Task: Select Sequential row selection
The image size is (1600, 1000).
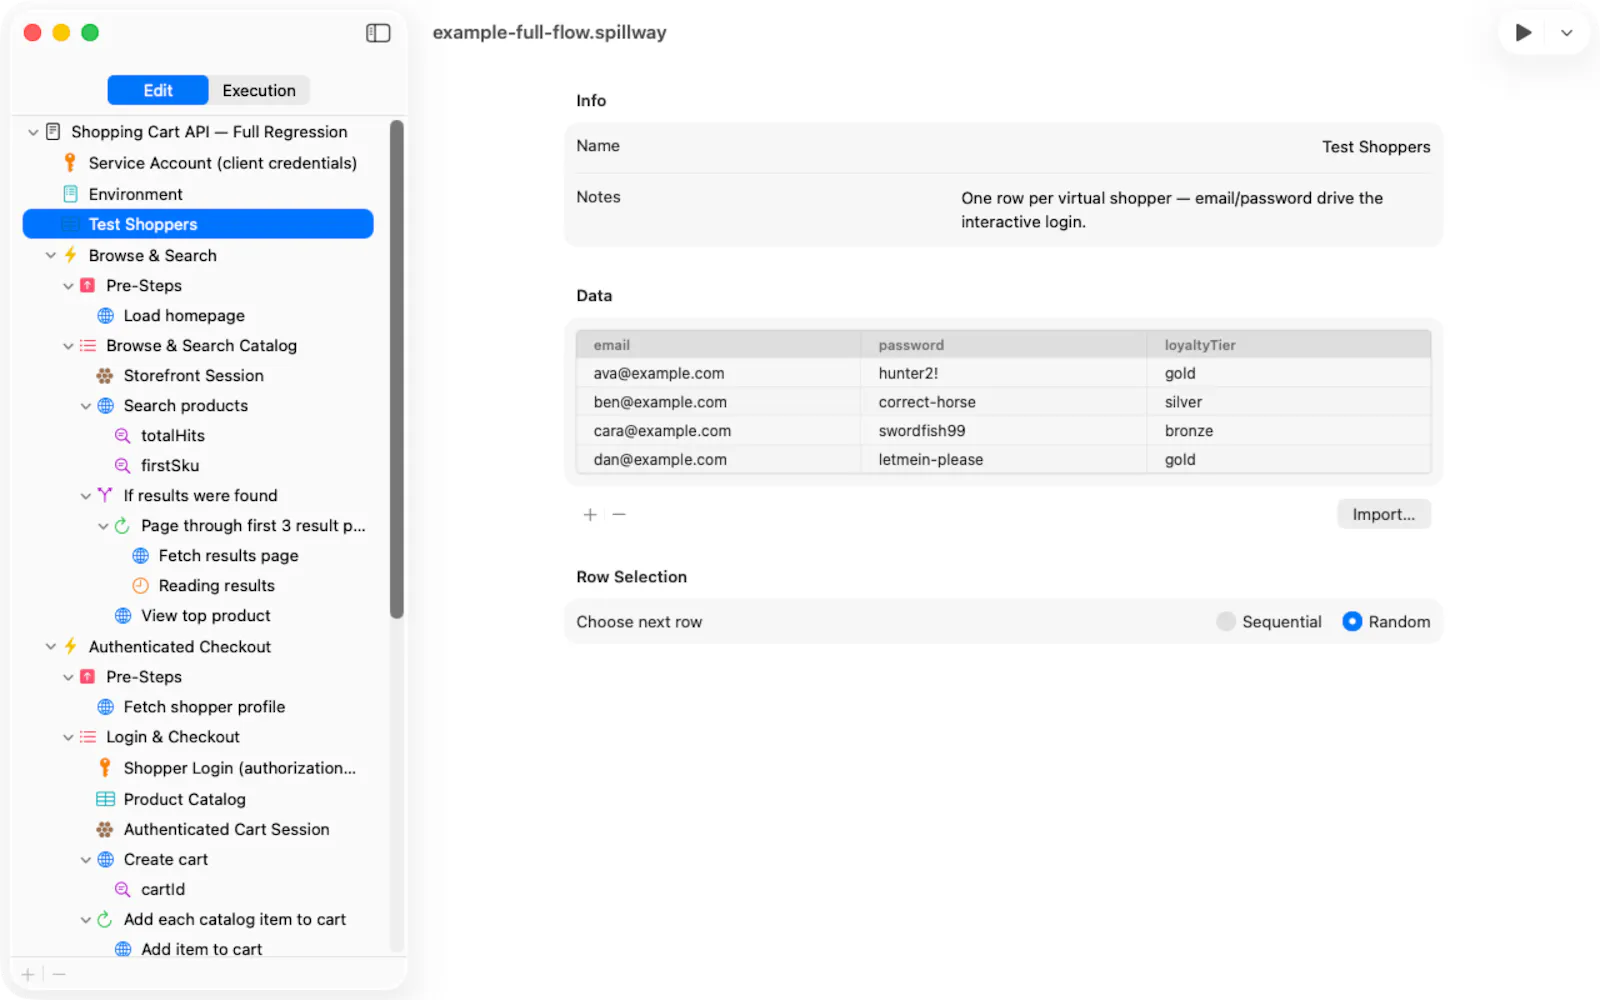Action: tap(1226, 622)
